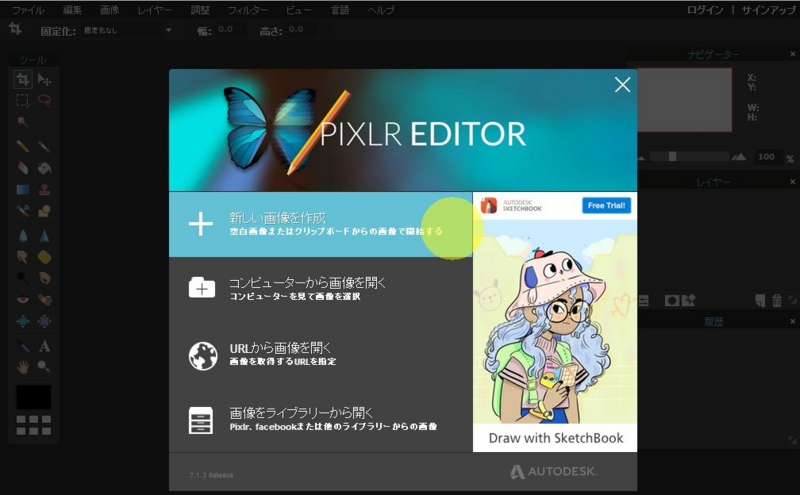800x495 pixels.
Task: Select the Red Eye Reduction tool
Action: tap(22, 300)
